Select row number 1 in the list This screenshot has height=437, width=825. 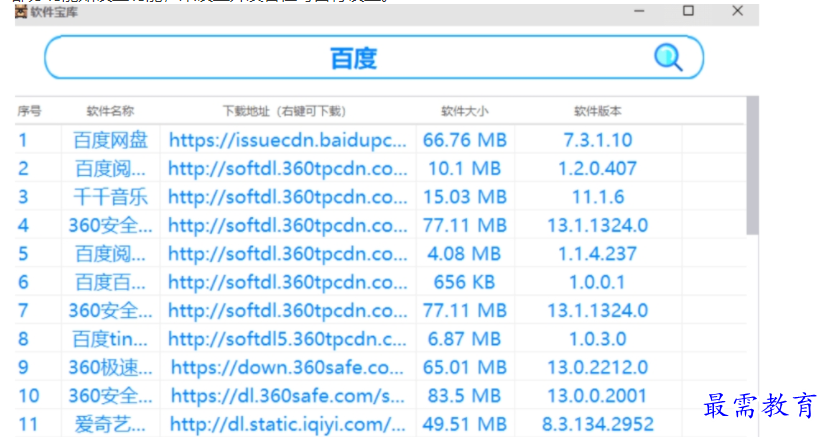point(23,140)
